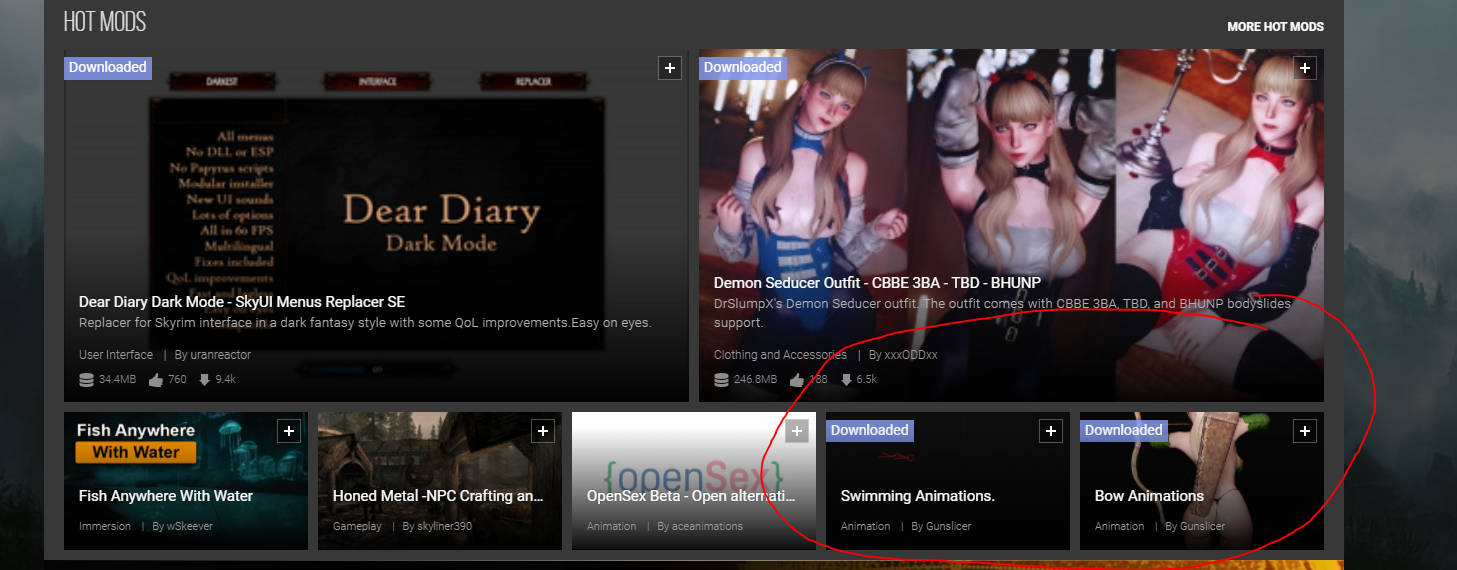
Task: Open the User Interface category
Action: coord(116,355)
